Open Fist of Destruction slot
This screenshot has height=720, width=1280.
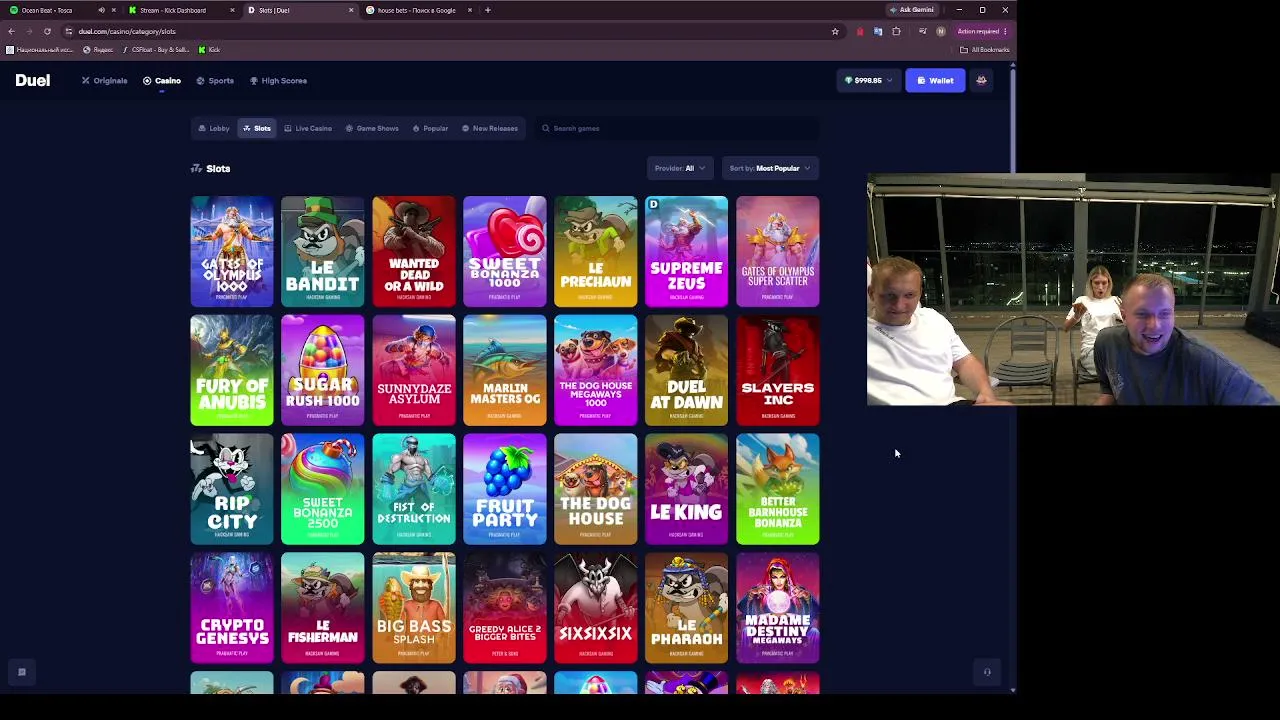coord(414,489)
